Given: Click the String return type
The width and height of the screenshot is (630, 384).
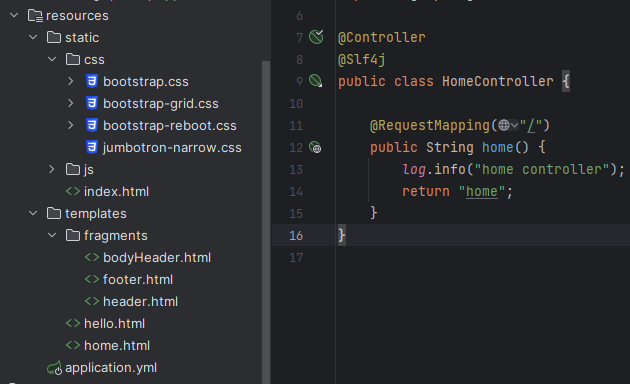Looking at the screenshot, I should click(450, 147).
